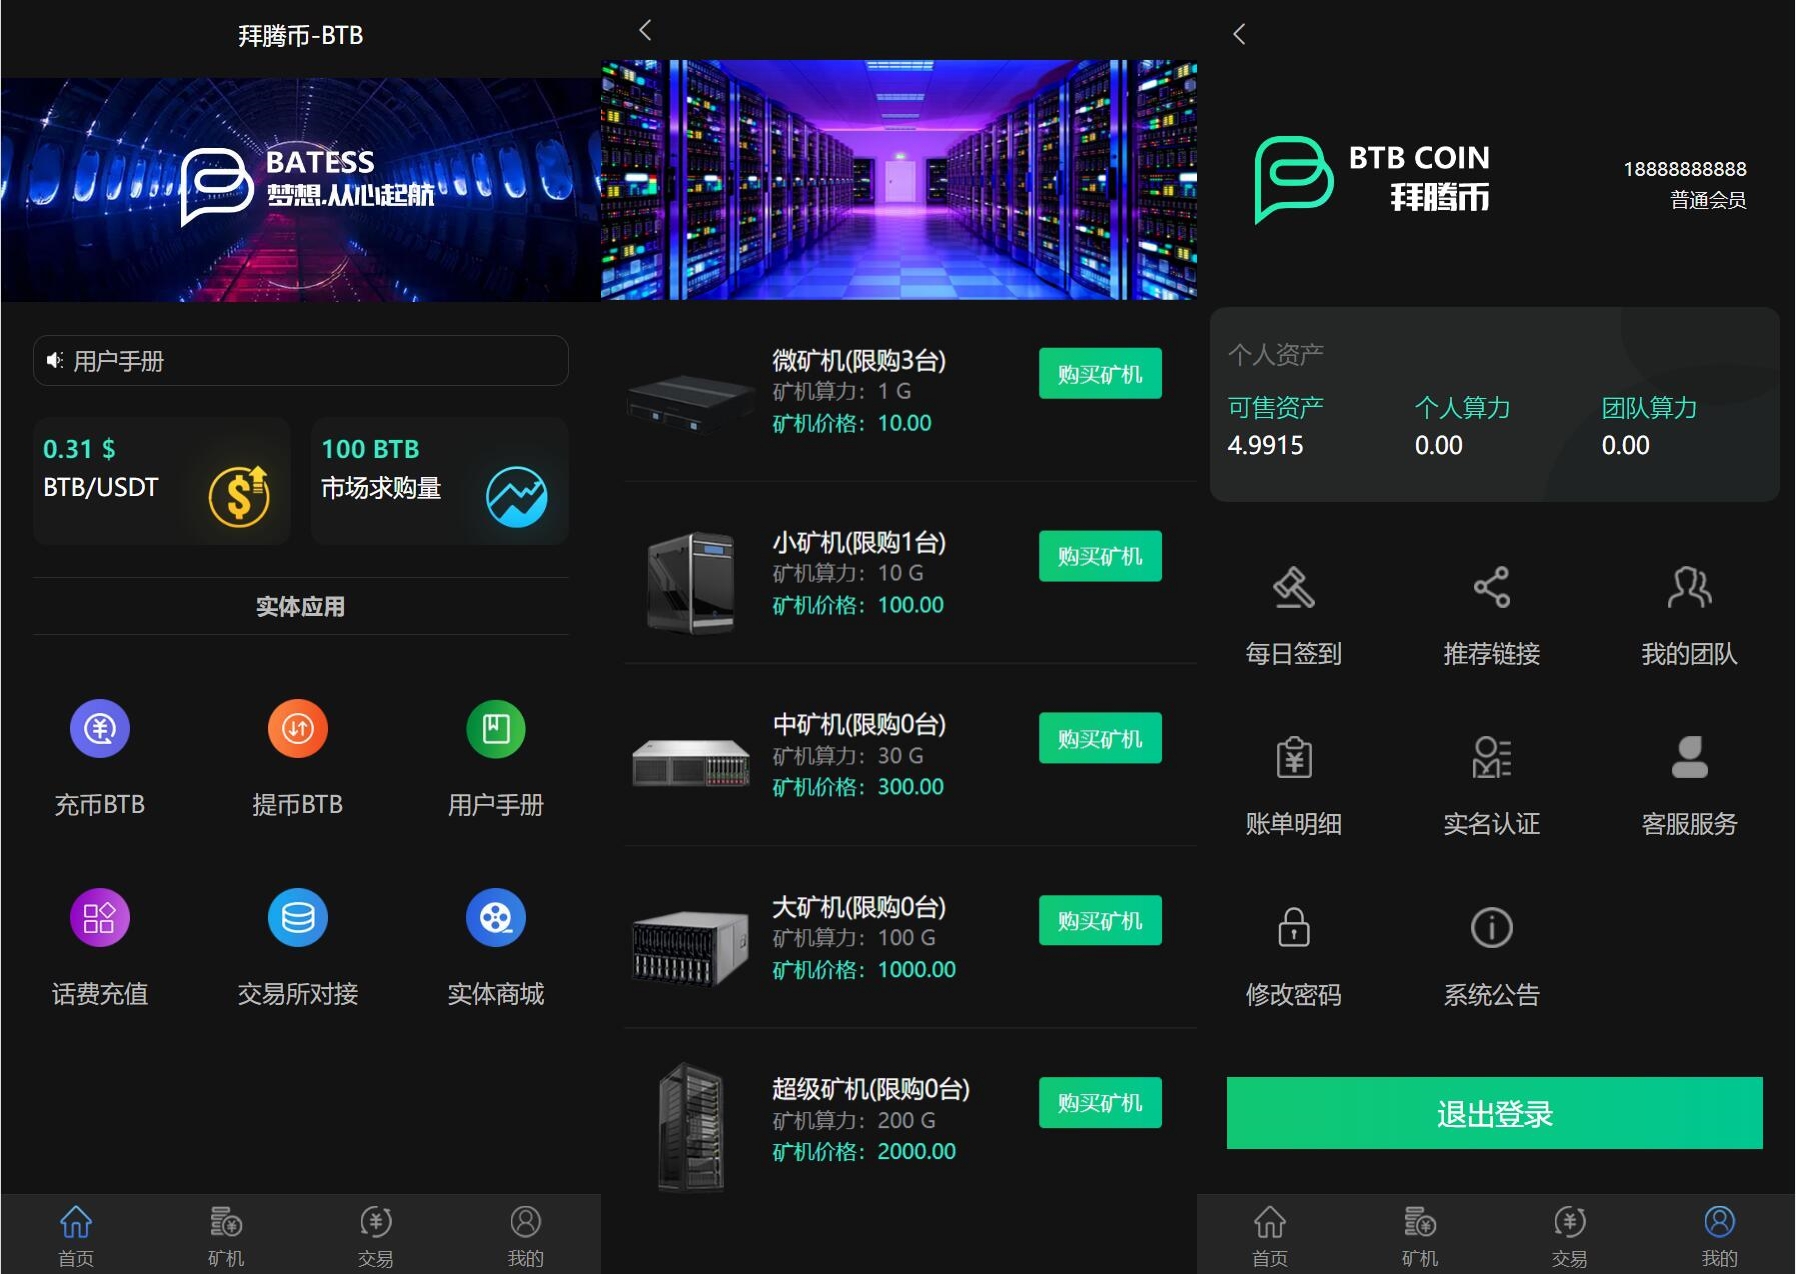Viewport: 1796px width, 1274px height.
Task: Click the 可售资产 value 4.9915
Action: point(1266,445)
